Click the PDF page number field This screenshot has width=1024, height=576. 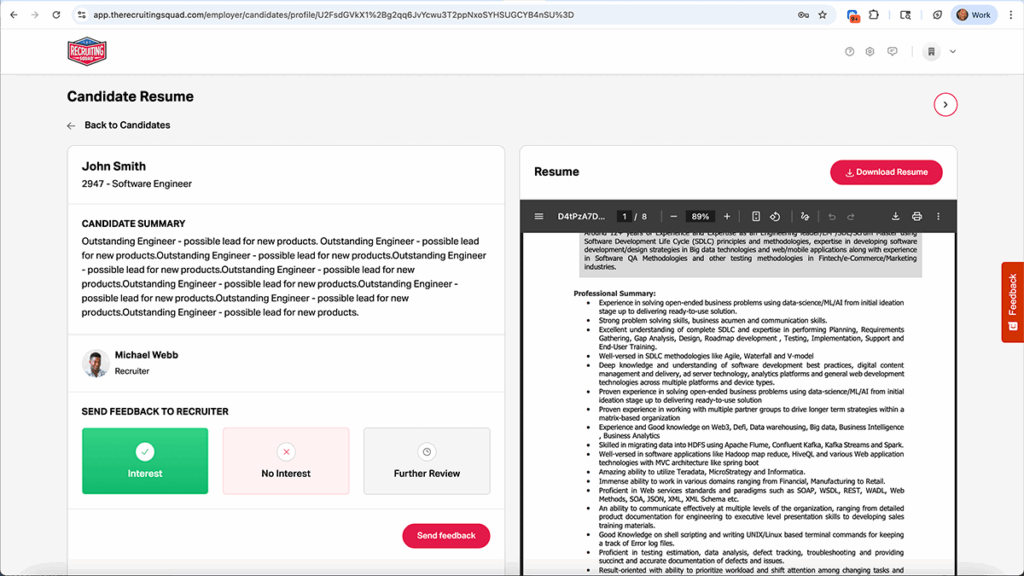624,216
